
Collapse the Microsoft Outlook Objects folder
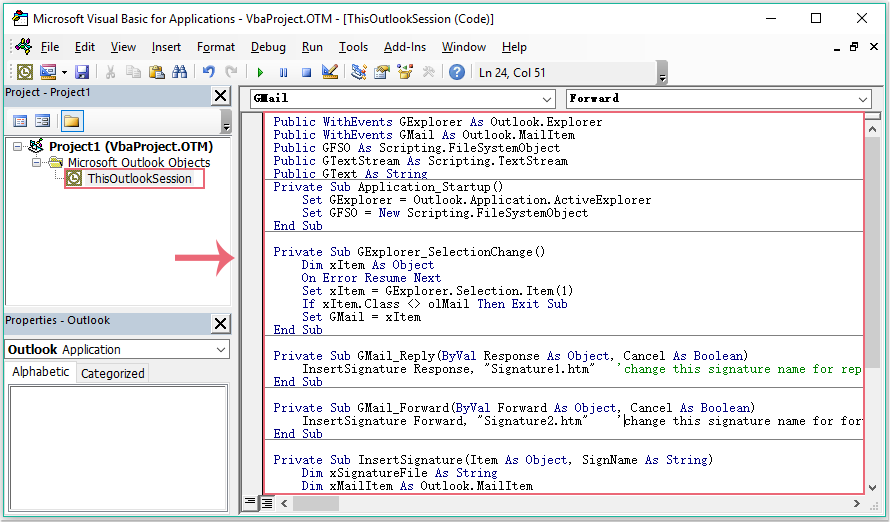37,163
